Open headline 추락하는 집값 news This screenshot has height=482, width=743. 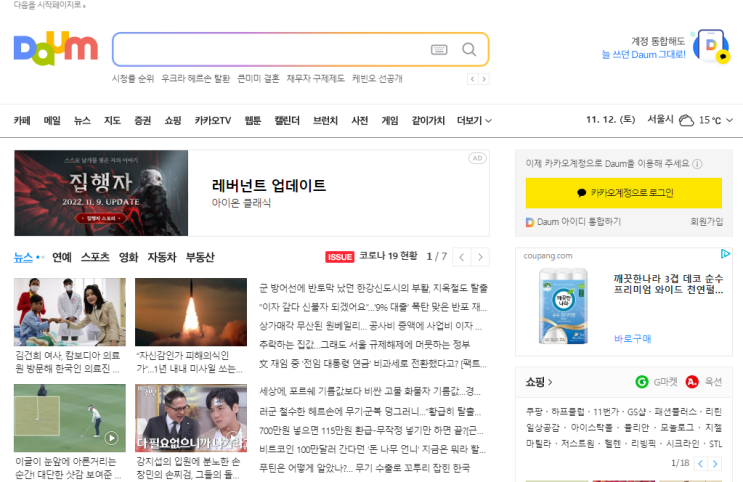tap(364, 345)
